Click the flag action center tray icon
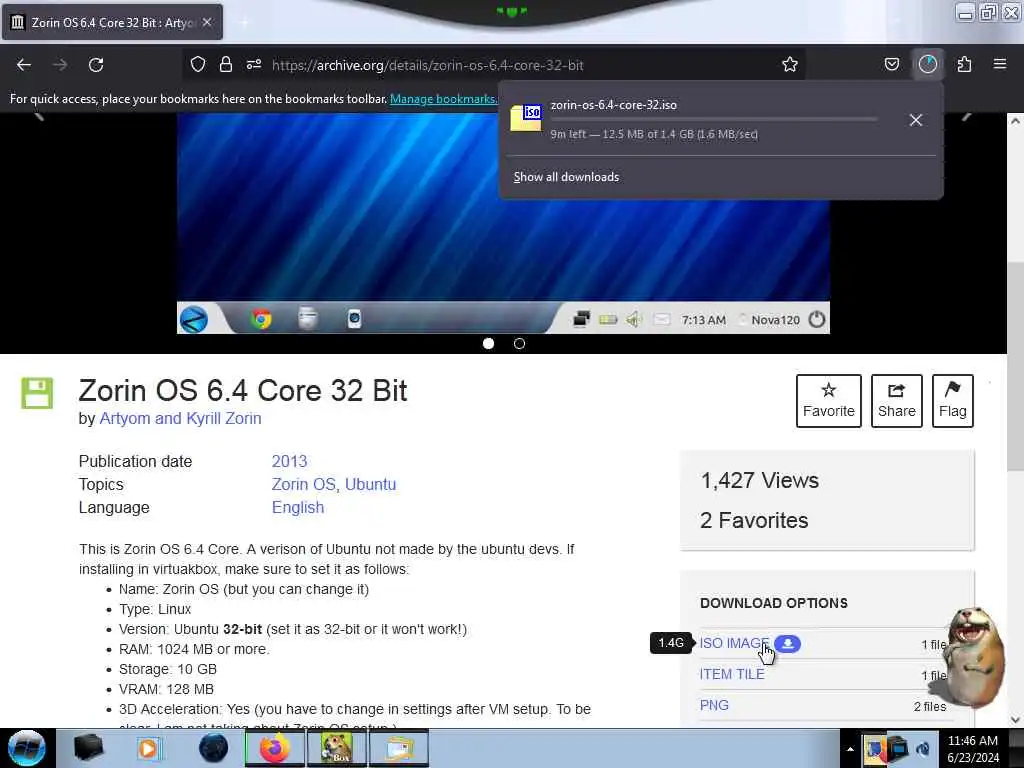 point(875,749)
